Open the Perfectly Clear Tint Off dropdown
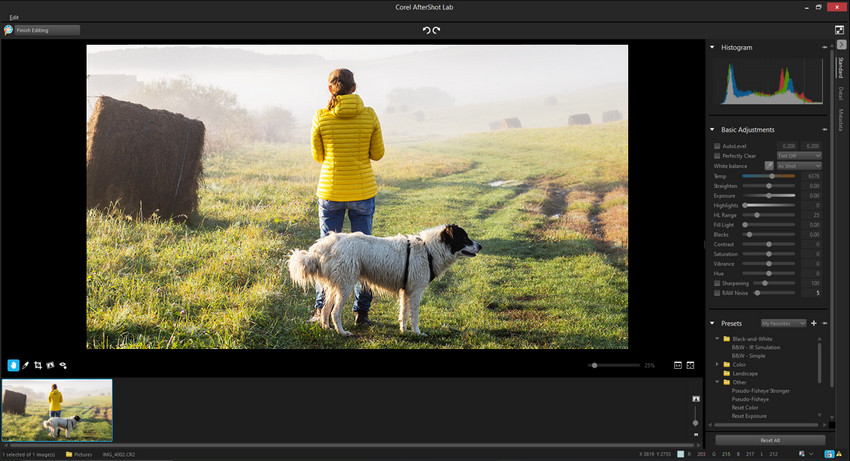This screenshot has height=461, width=850. [799, 156]
